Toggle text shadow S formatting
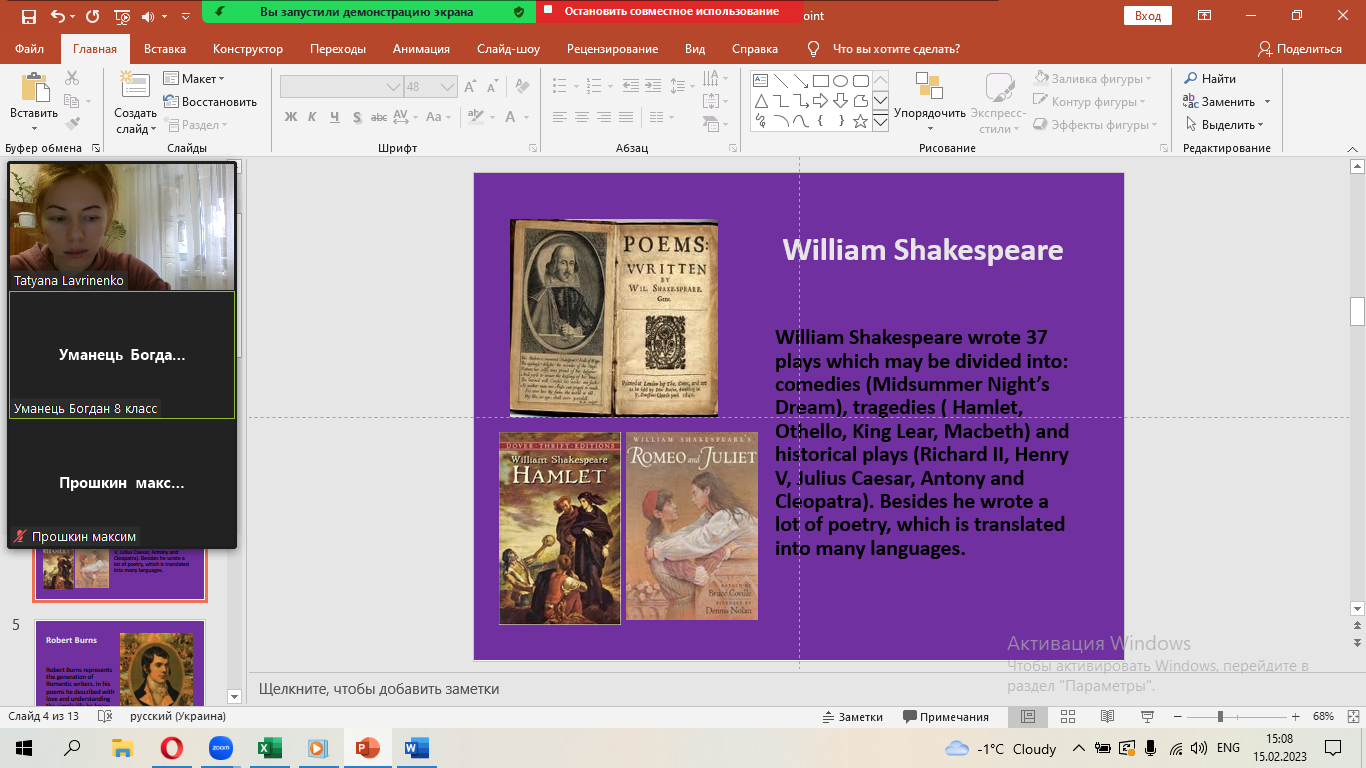 [357, 117]
